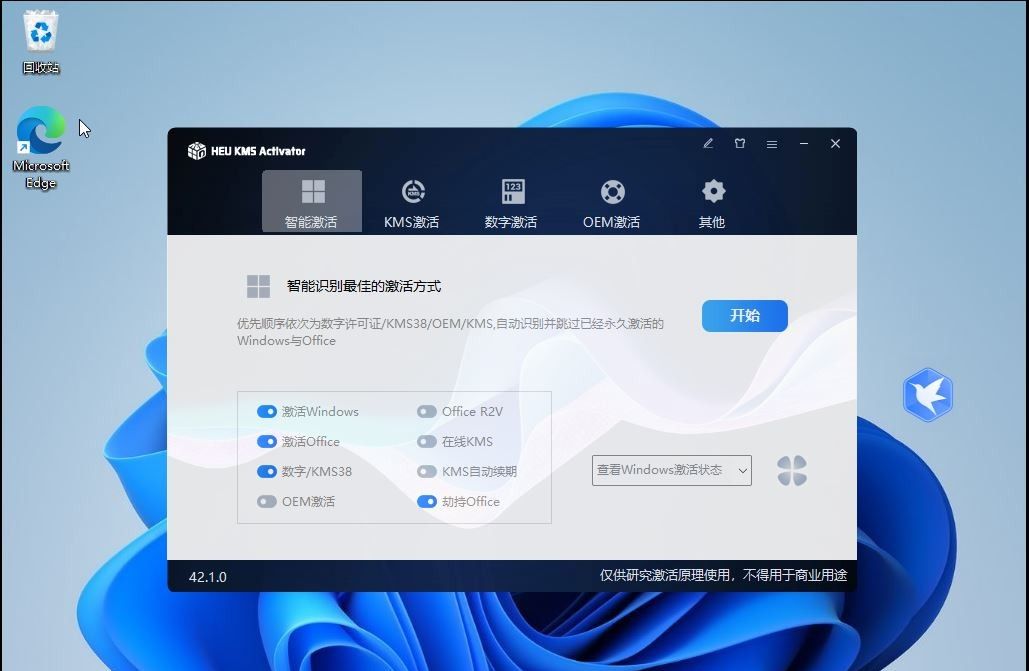Toggle the 激活Windows switch
This screenshot has width=1029, height=671.
coord(266,412)
